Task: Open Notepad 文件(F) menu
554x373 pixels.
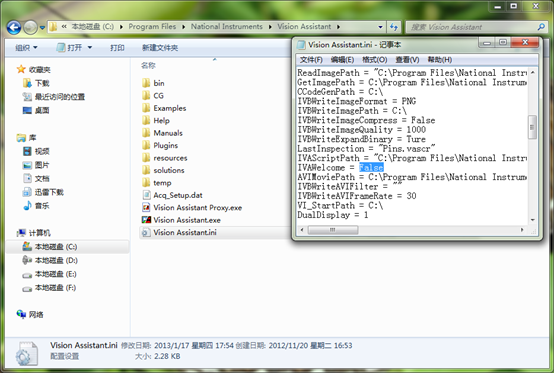Action: tap(311, 60)
